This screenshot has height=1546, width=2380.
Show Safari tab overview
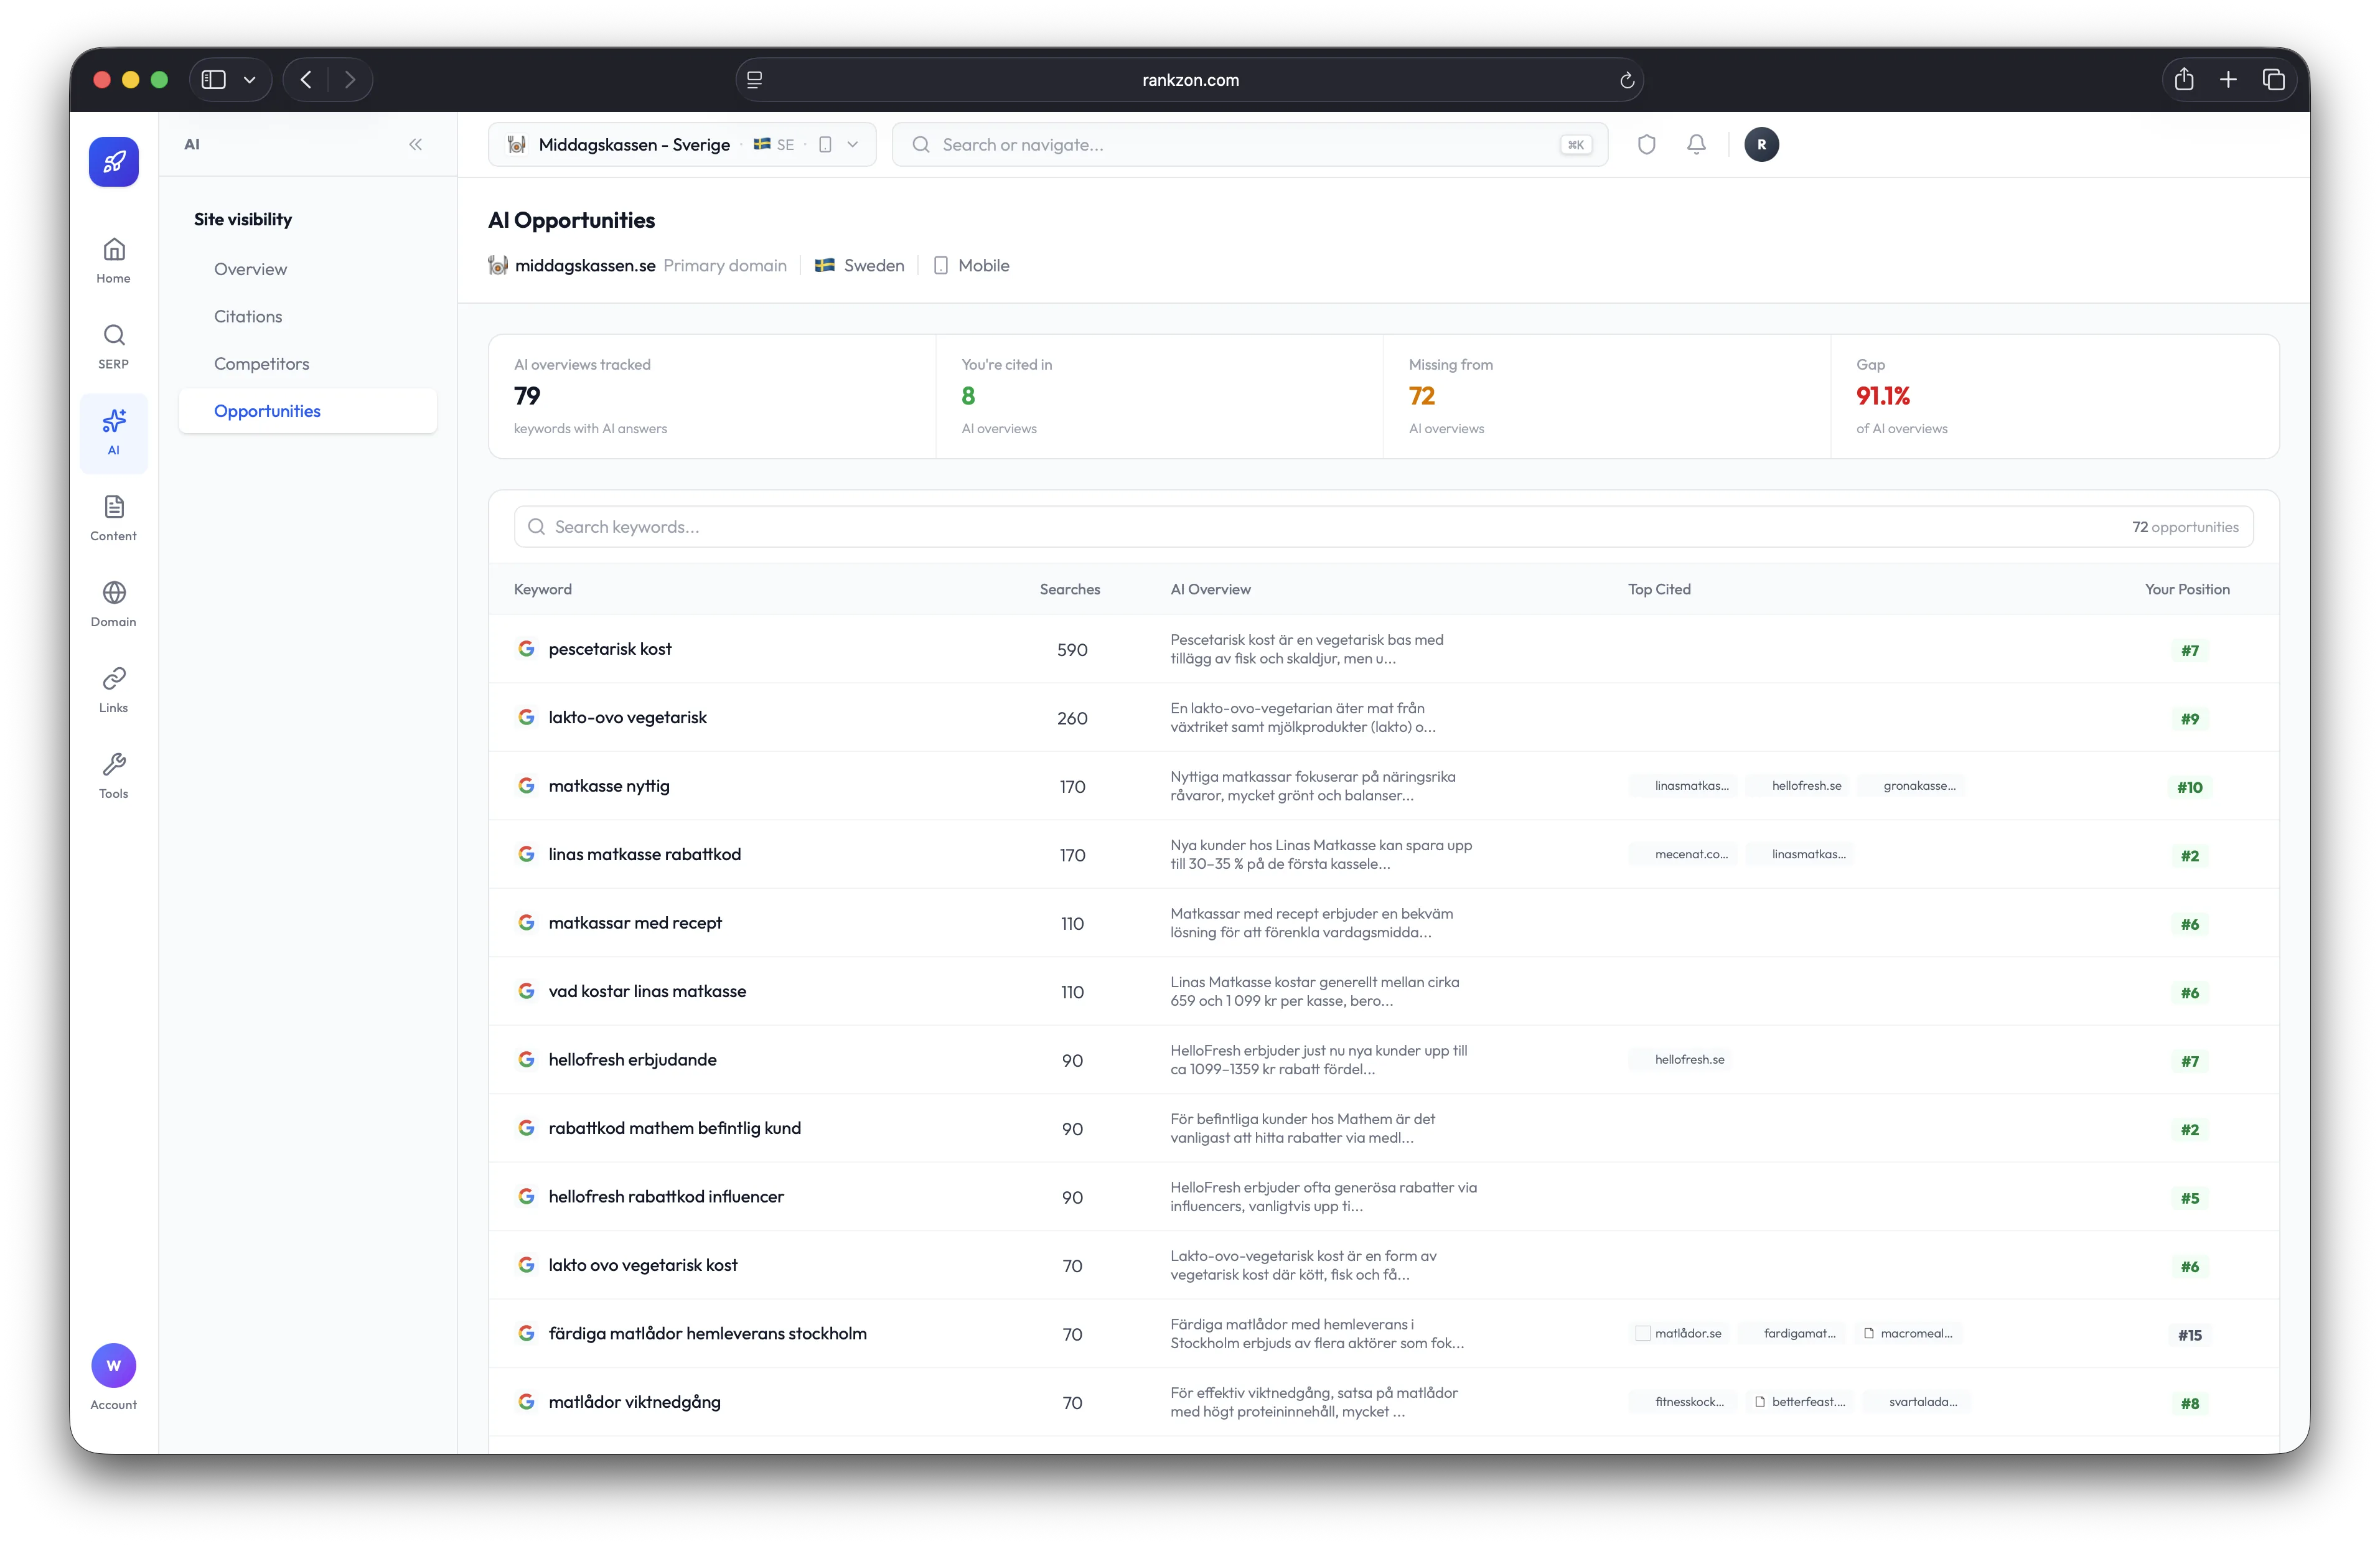click(x=2273, y=79)
